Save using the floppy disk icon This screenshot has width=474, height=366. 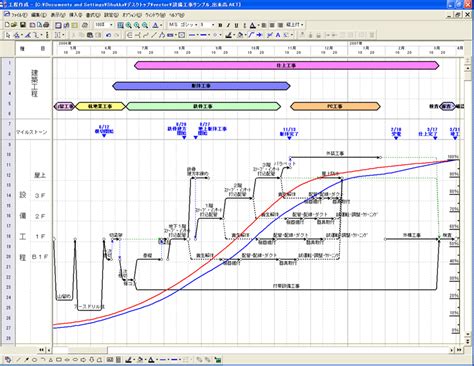(x=23, y=25)
